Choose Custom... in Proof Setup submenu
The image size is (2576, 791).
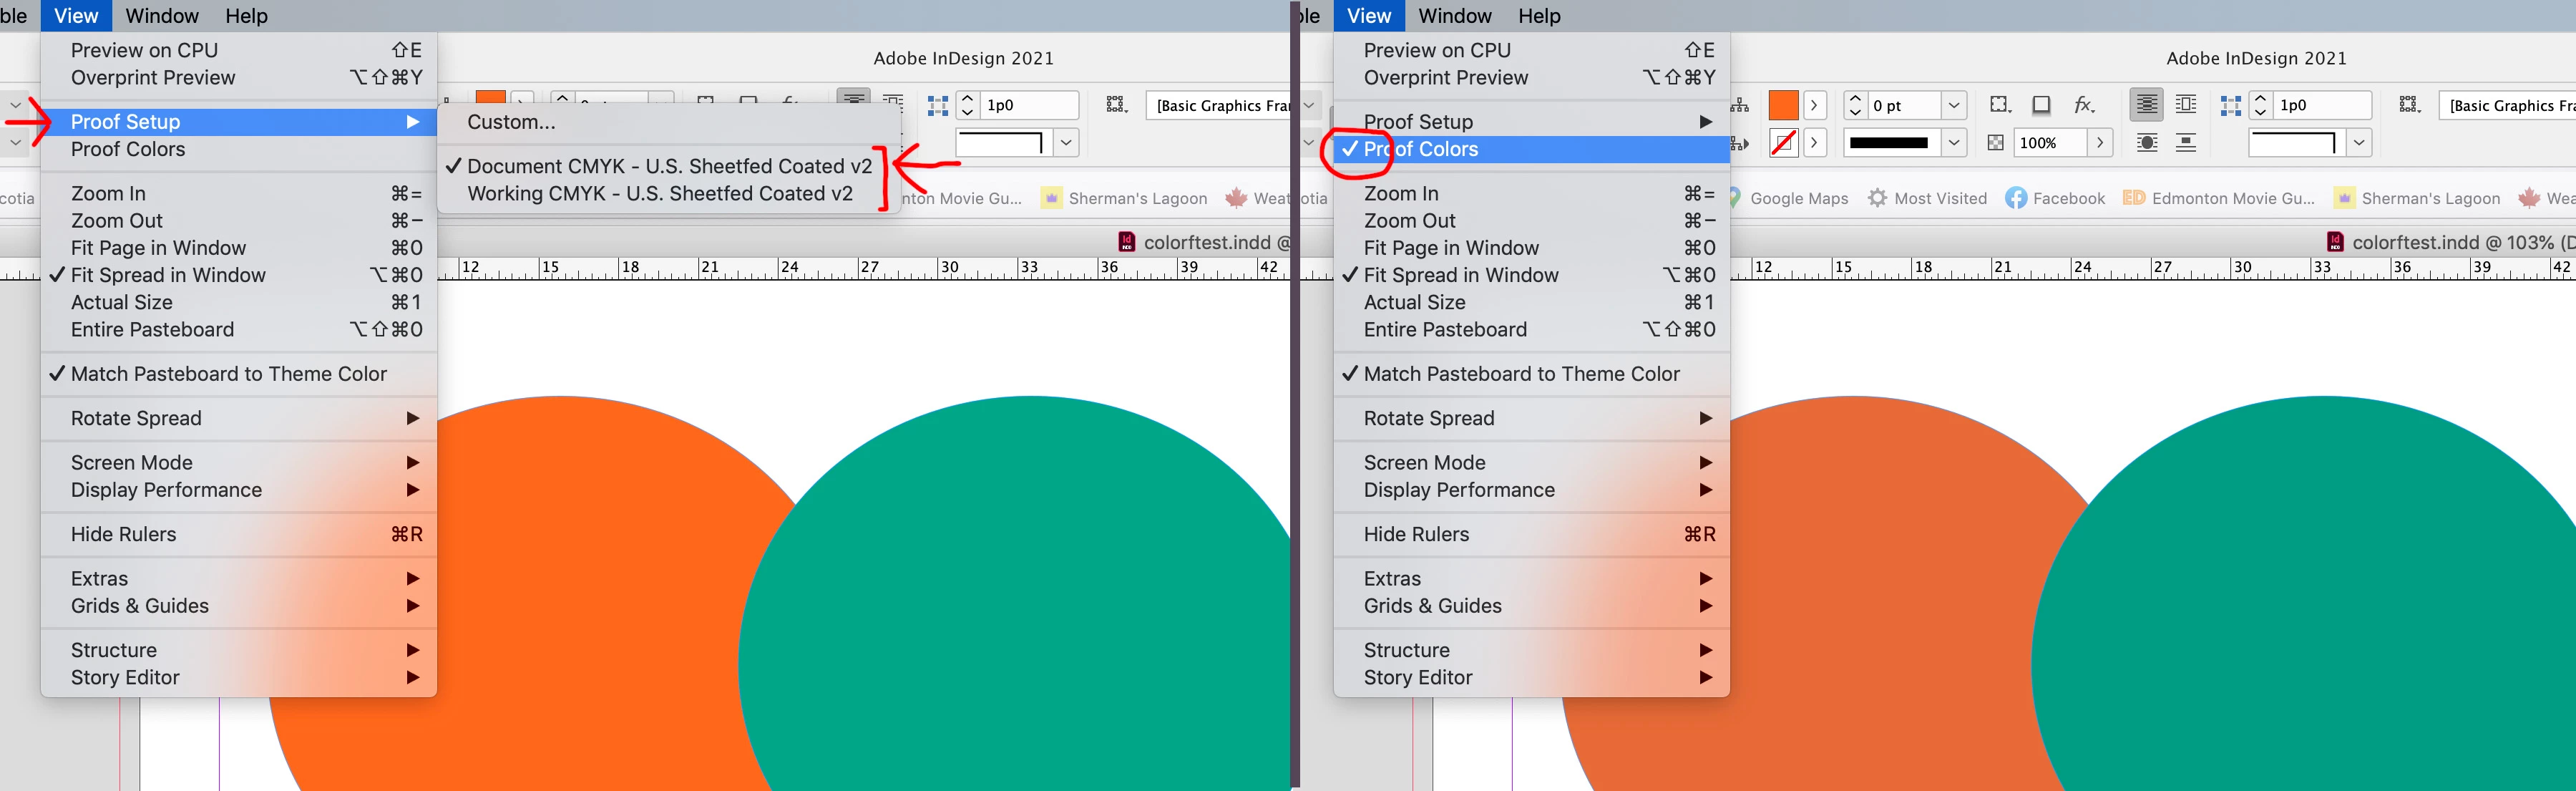click(x=511, y=122)
